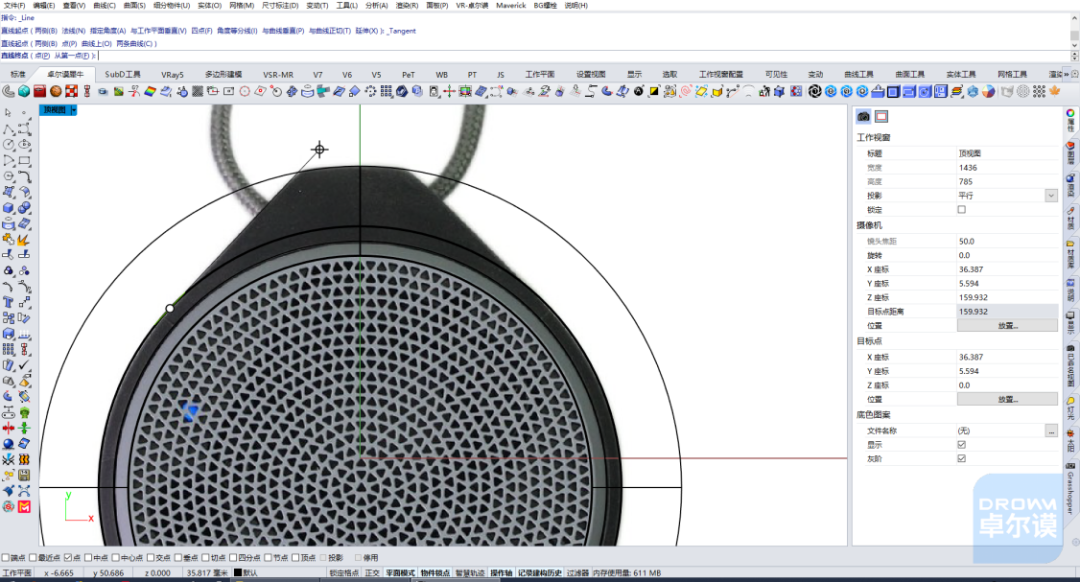
Task: Select the pointer arrow tool in left sidebar
Action: tap(8, 112)
